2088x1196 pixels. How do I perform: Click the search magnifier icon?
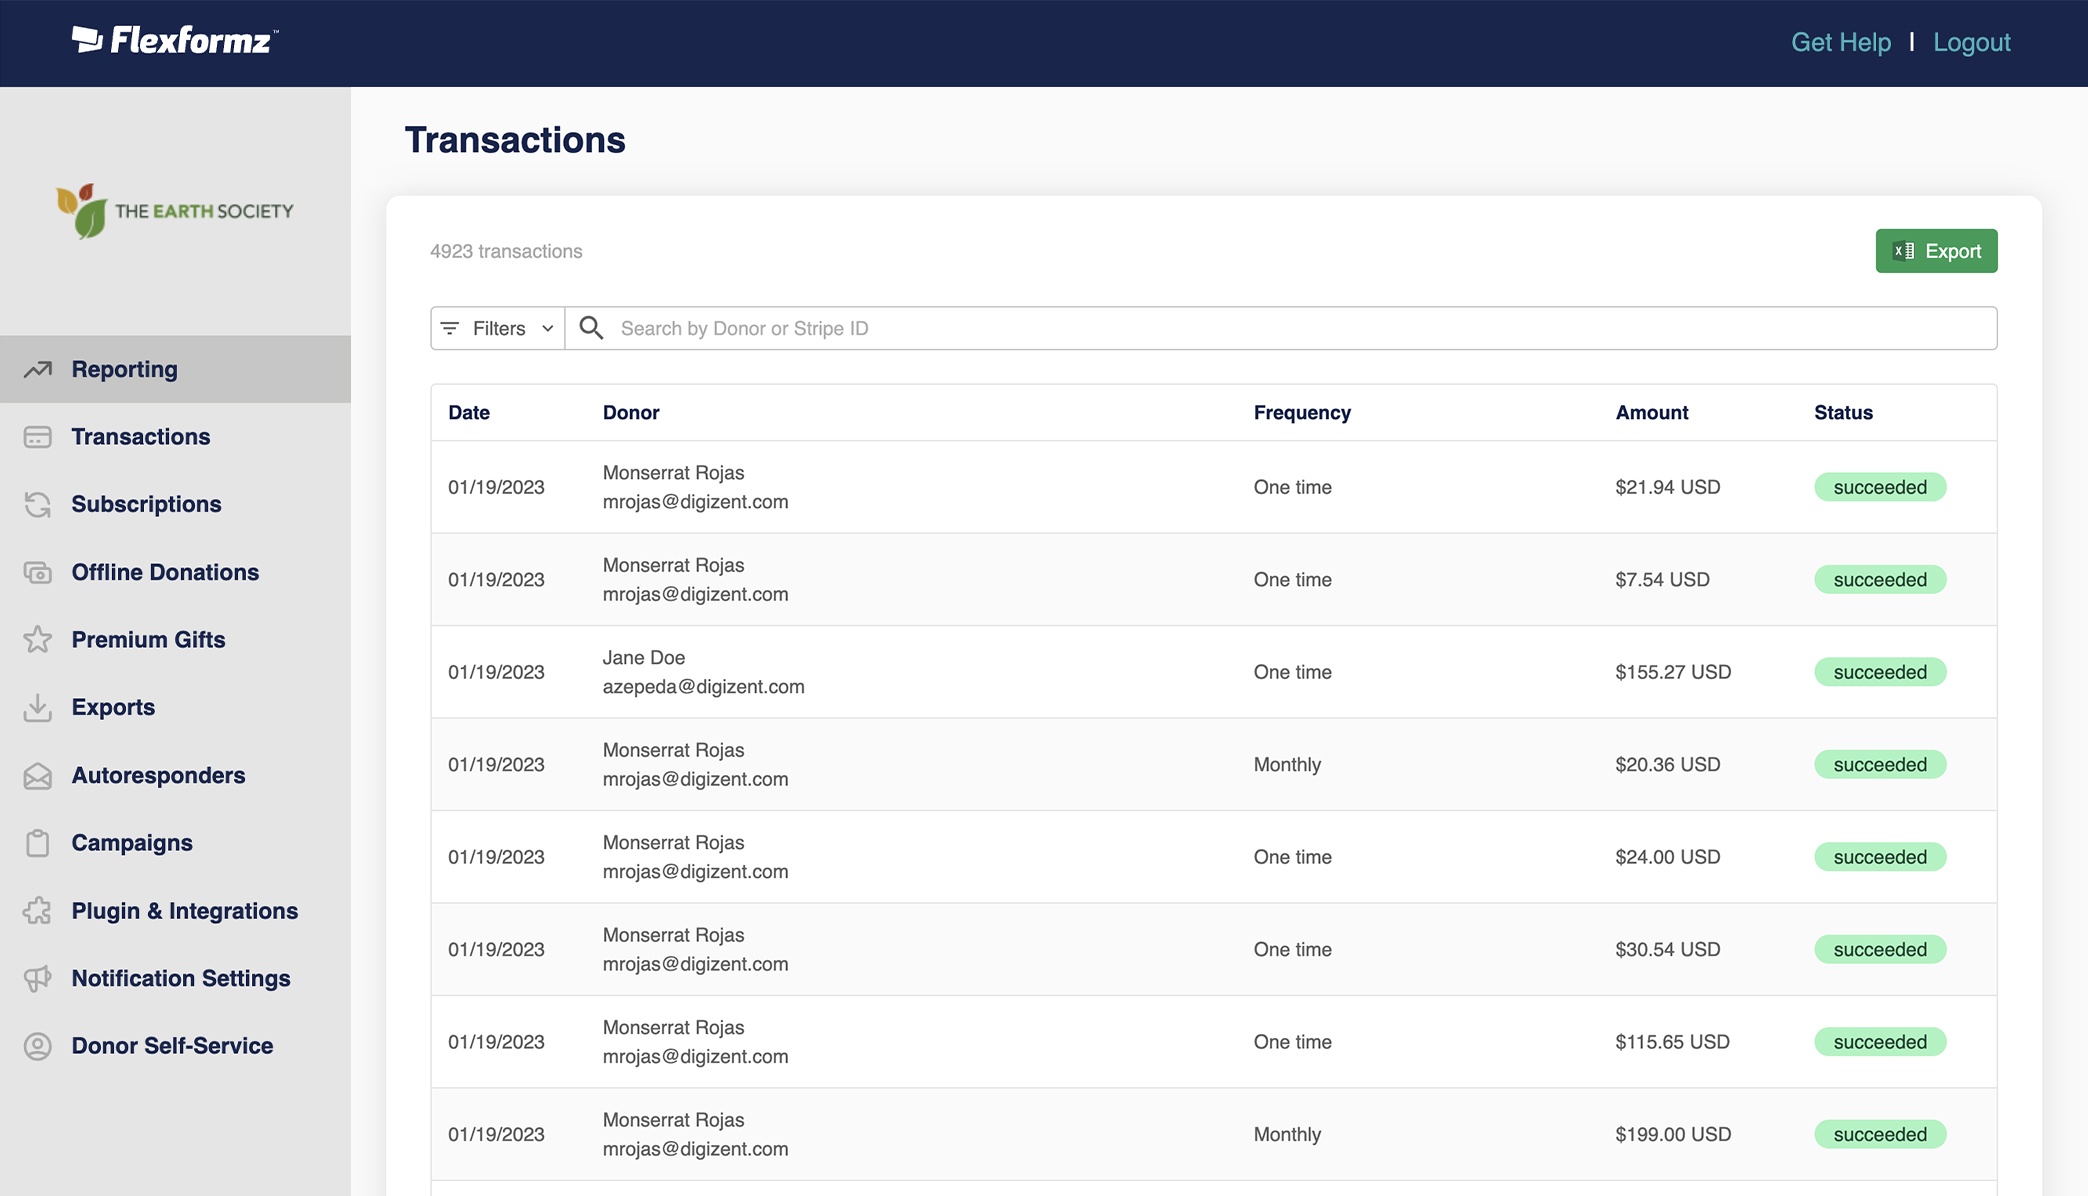591,328
